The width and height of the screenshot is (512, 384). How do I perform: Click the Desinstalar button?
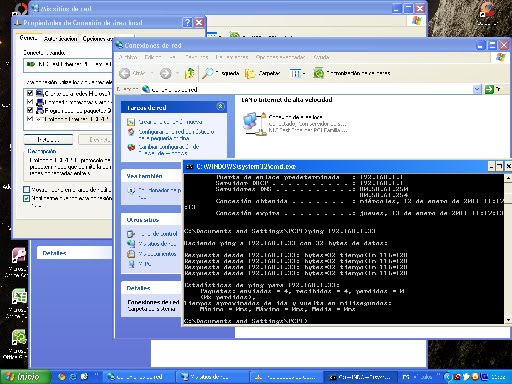95,139
